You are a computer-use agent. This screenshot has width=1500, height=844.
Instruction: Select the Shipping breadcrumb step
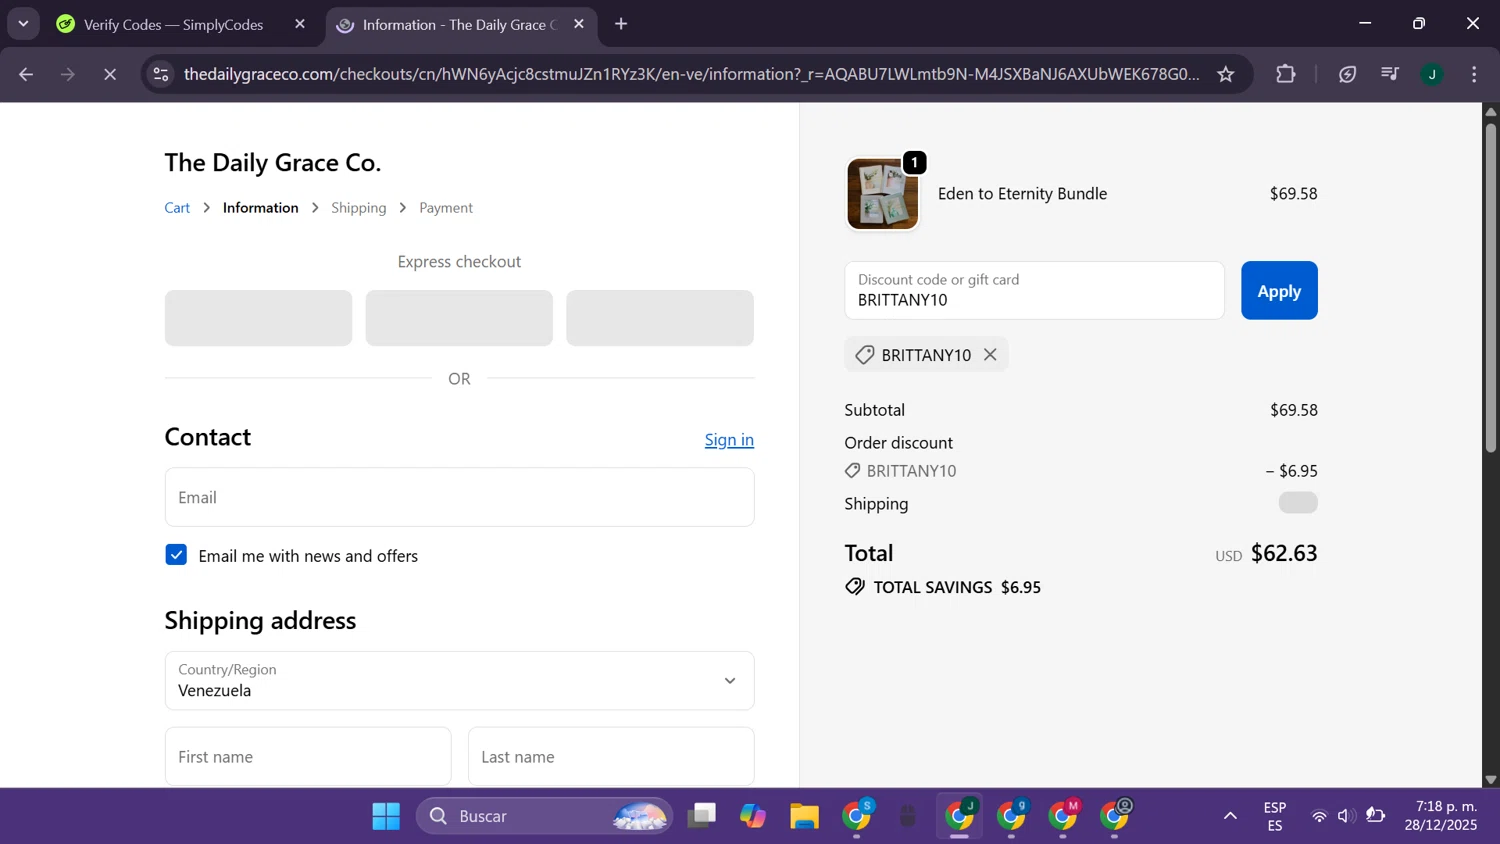tap(358, 208)
